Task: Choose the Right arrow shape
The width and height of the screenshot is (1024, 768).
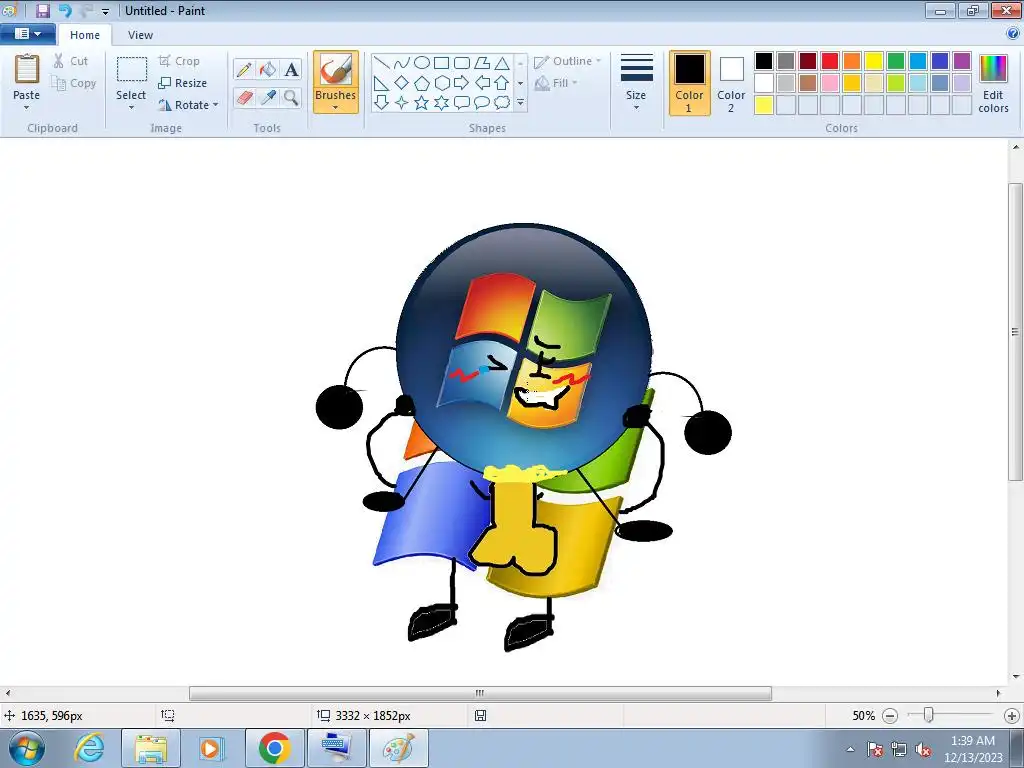Action: pyautogui.click(x=462, y=83)
